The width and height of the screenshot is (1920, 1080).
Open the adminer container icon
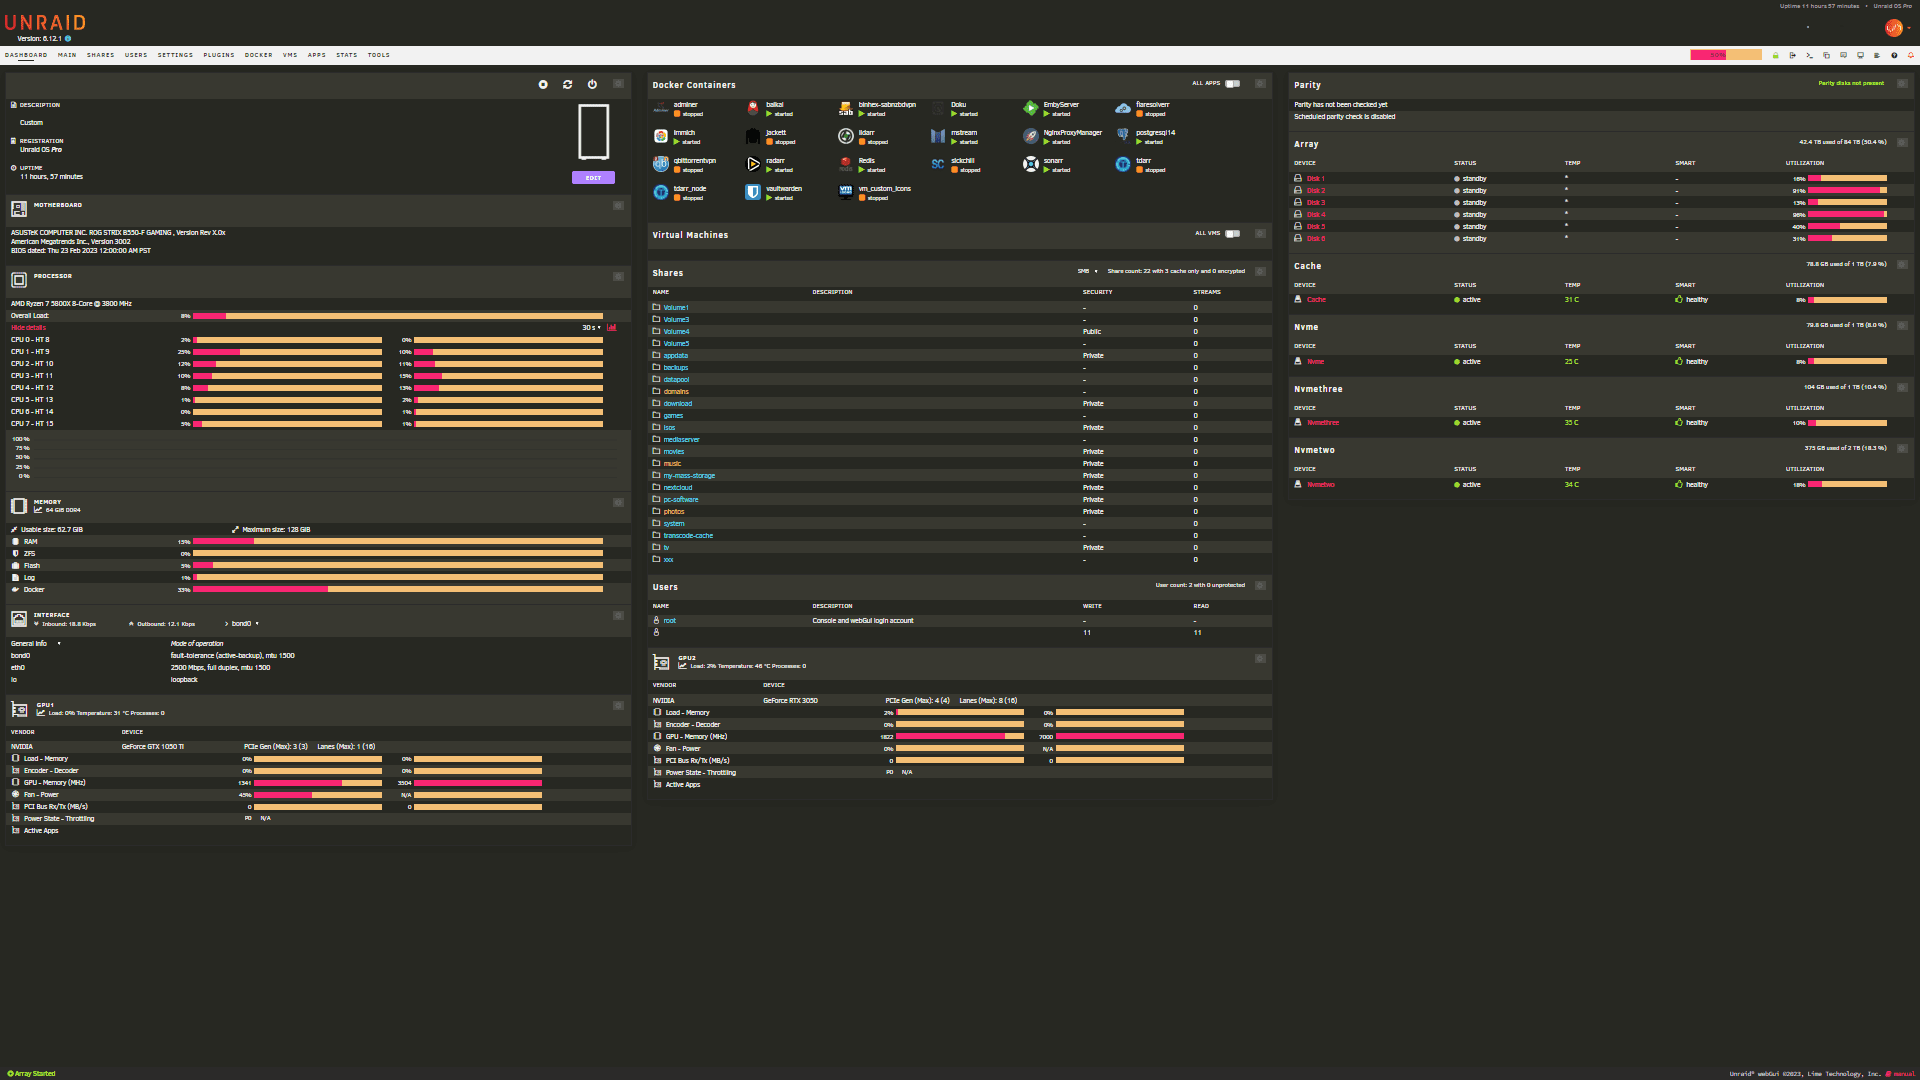[x=661, y=108]
